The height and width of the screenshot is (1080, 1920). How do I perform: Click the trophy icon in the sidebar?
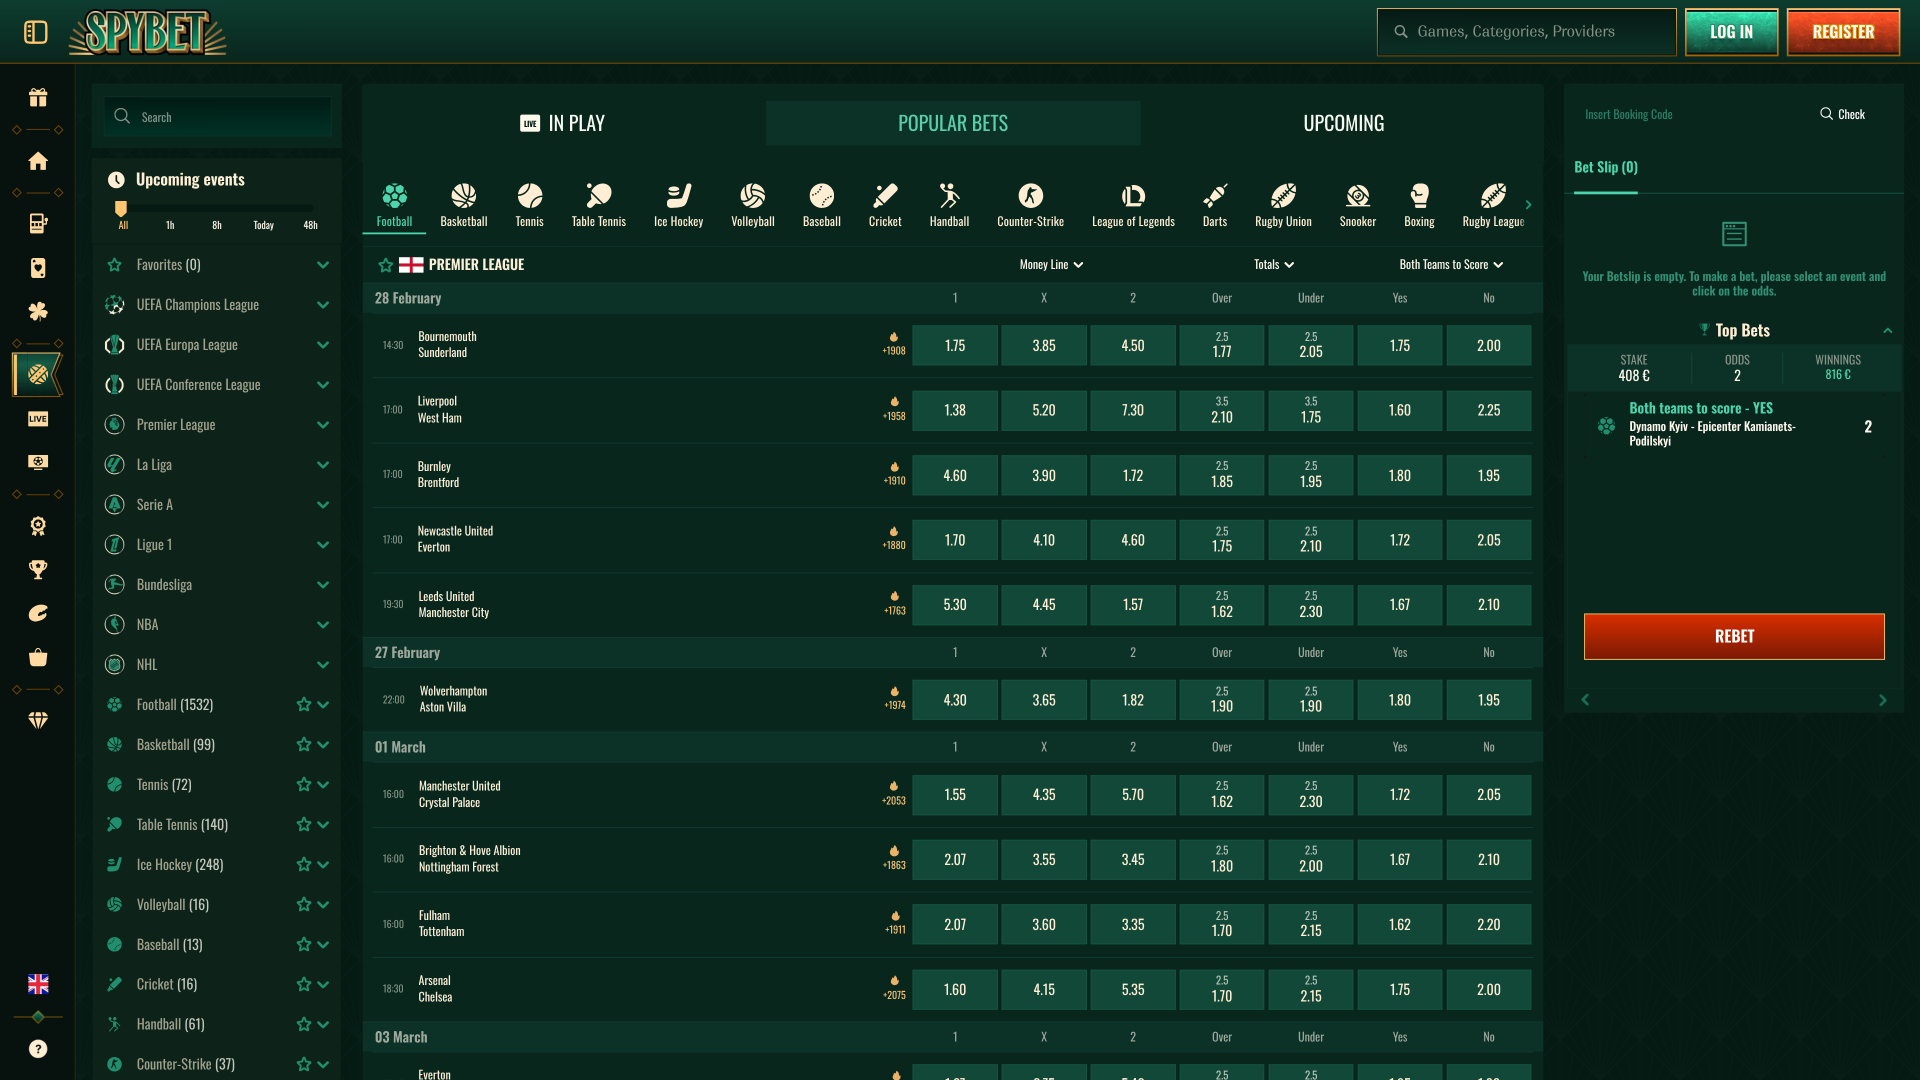pos(37,570)
